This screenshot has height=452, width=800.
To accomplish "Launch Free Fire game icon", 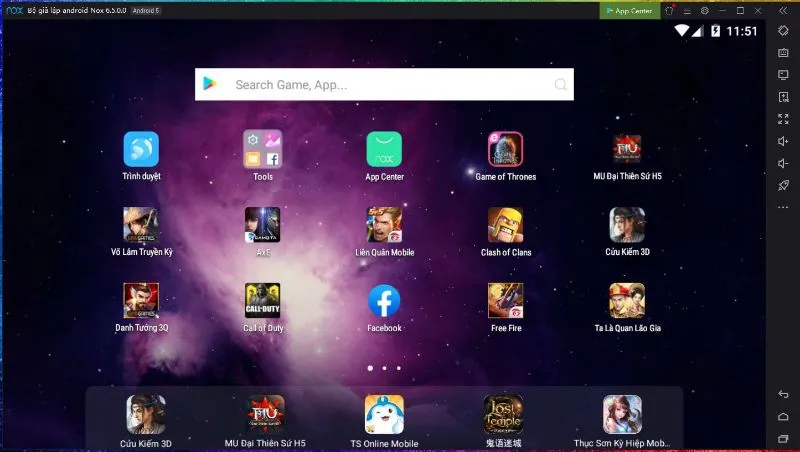I will [505, 302].
